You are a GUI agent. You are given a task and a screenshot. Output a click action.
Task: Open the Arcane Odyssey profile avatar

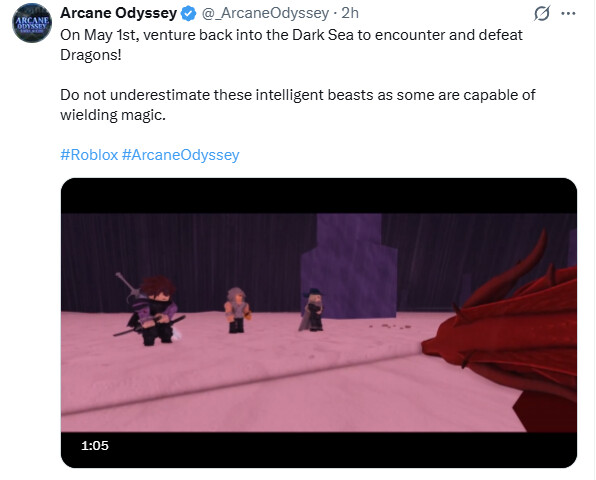tap(32, 23)
